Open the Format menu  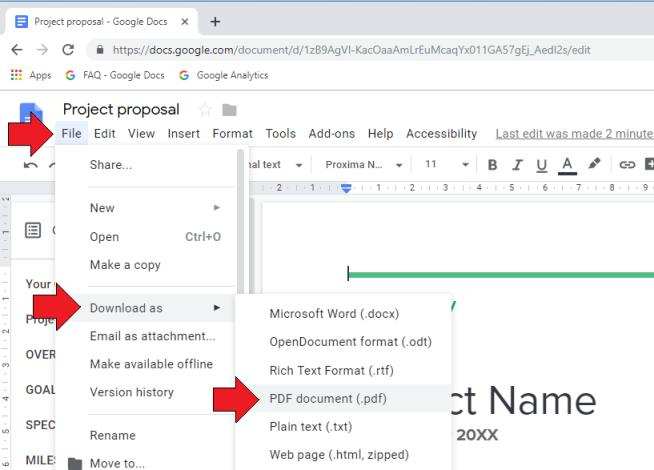[232, 133]
